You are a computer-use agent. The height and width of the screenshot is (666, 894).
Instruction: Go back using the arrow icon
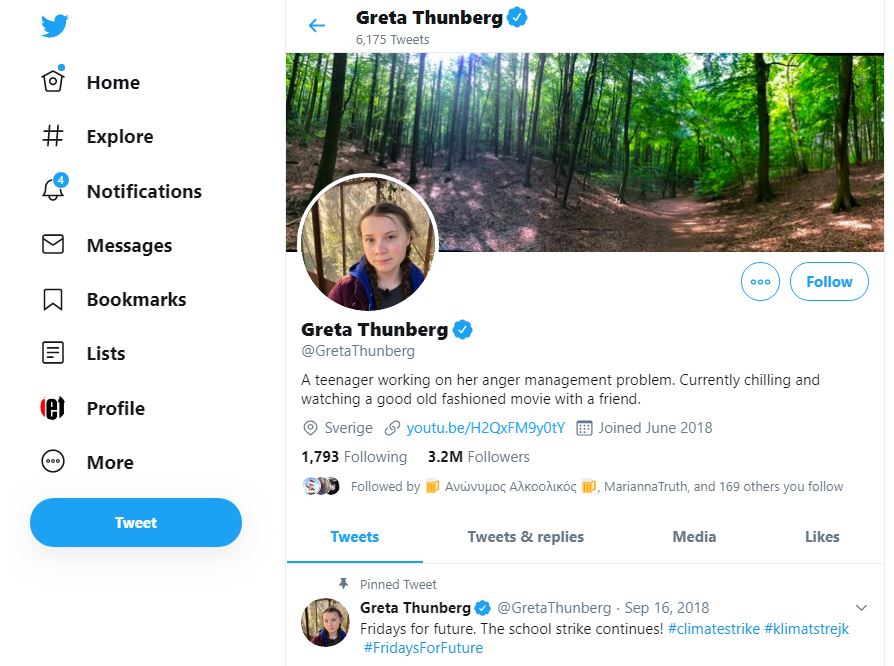316,25
